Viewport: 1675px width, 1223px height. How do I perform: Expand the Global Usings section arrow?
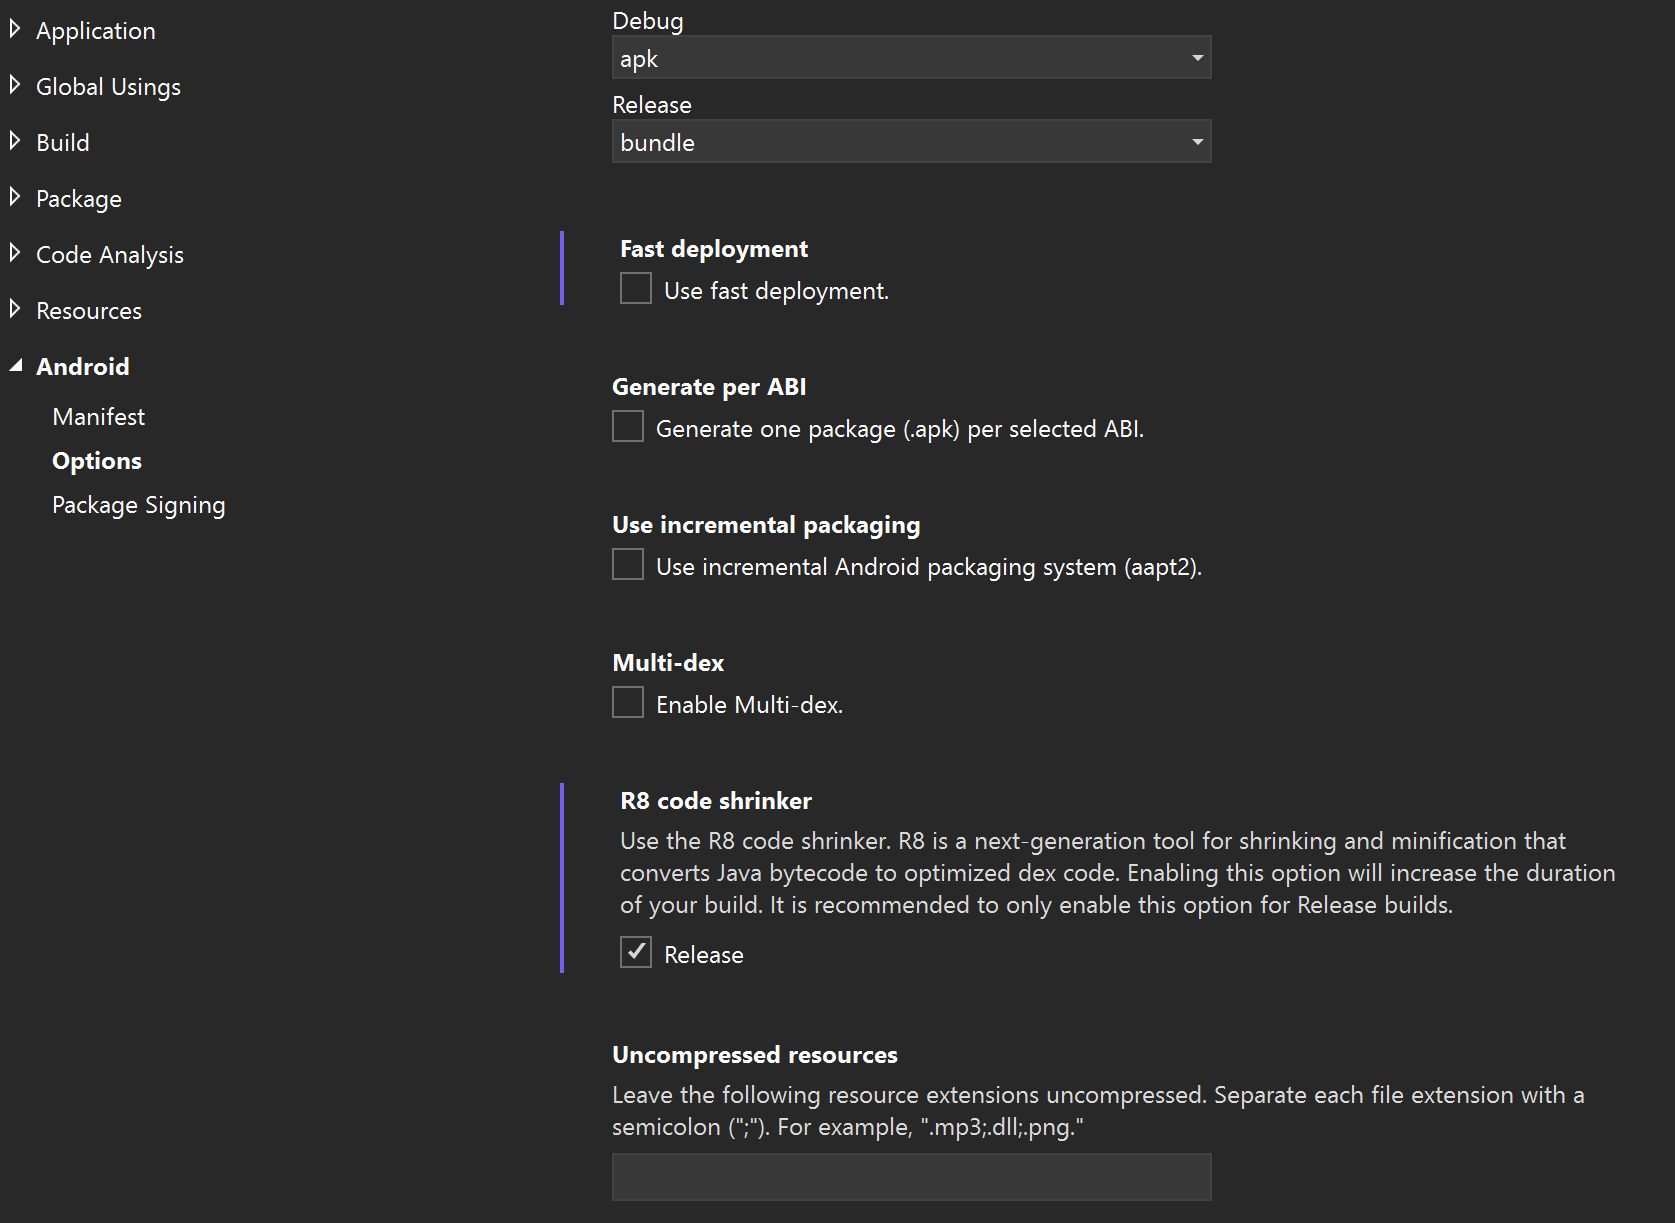[x=15, y=86]
